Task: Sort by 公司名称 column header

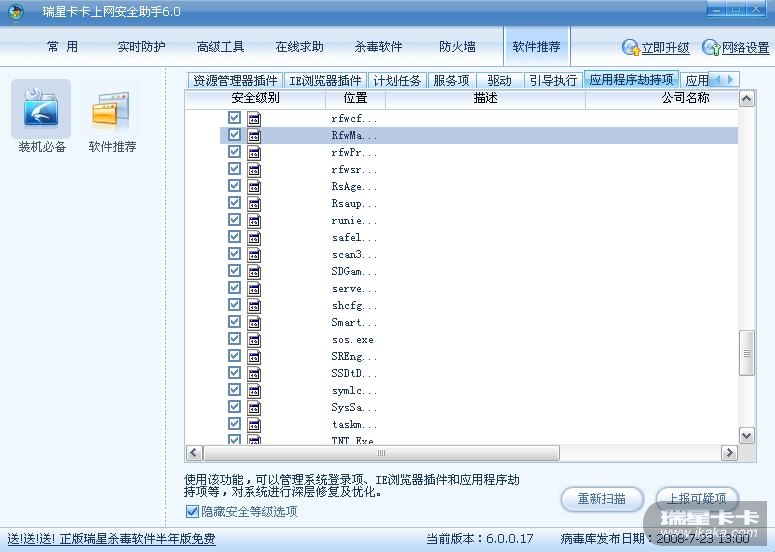Action: tap(662, 98)
